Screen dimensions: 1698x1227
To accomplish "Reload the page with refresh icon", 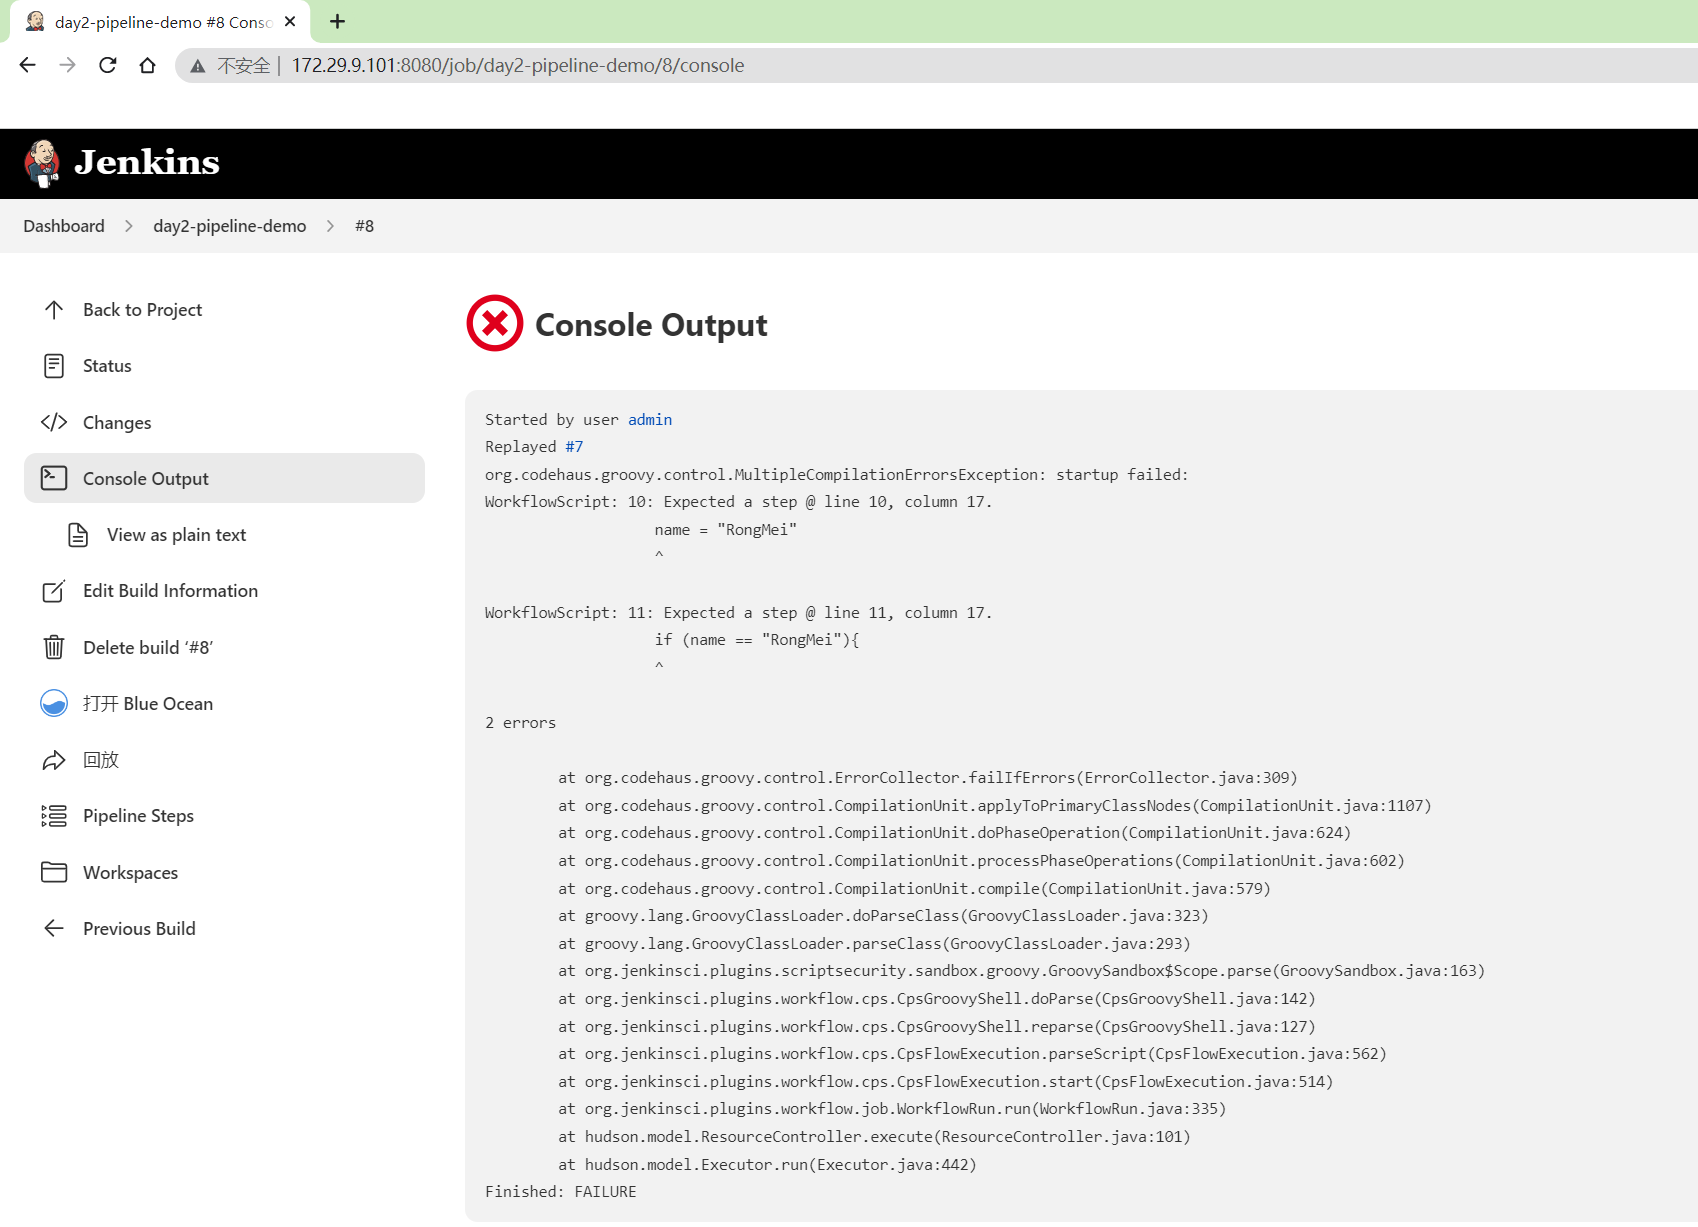I will tap(108, 65).
